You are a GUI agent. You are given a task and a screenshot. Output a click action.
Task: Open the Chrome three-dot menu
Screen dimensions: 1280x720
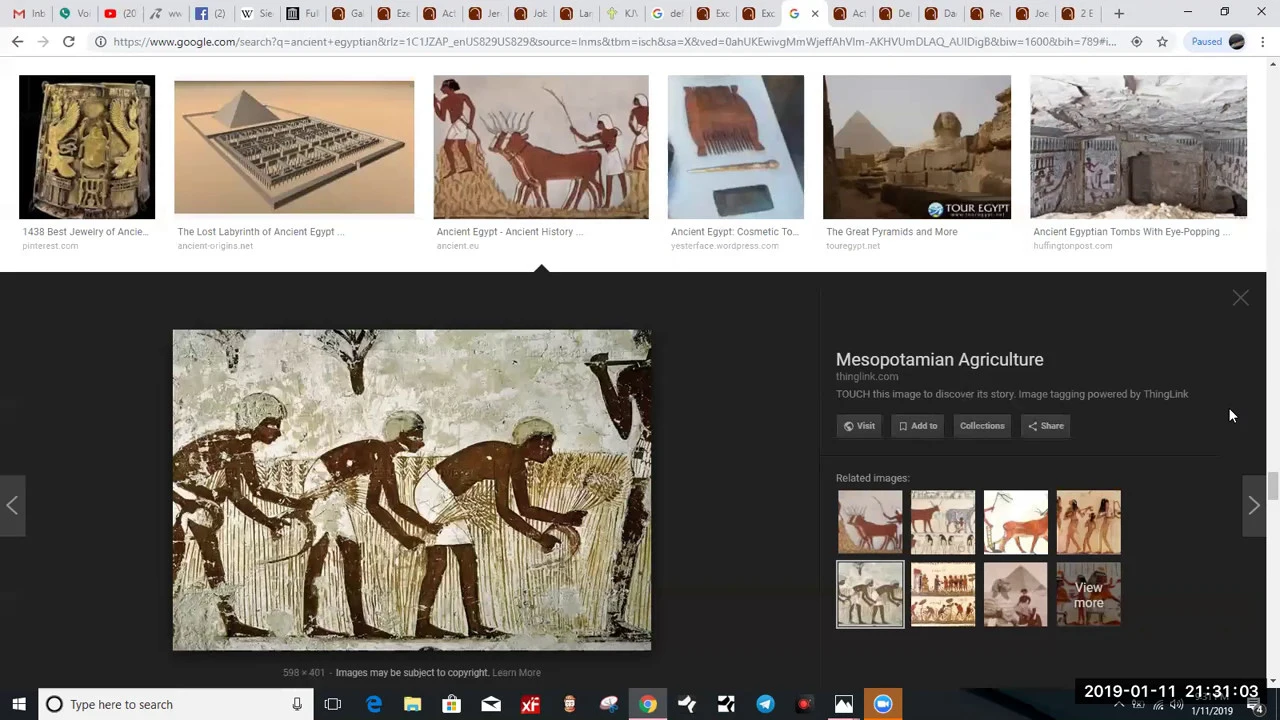(x=1263, y=42)
